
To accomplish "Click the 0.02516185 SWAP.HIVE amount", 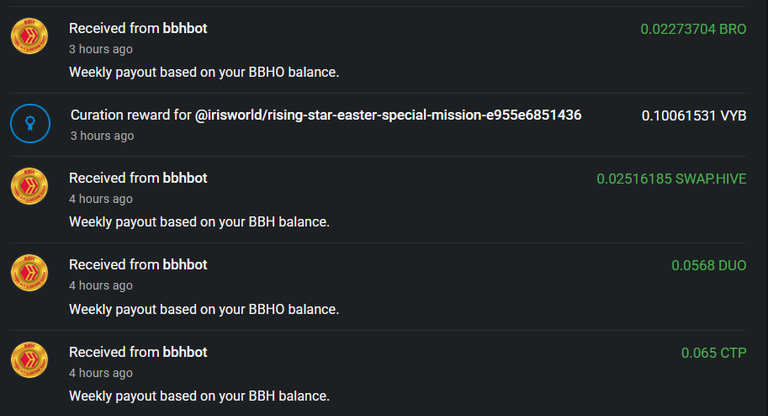I will (671, 179).
